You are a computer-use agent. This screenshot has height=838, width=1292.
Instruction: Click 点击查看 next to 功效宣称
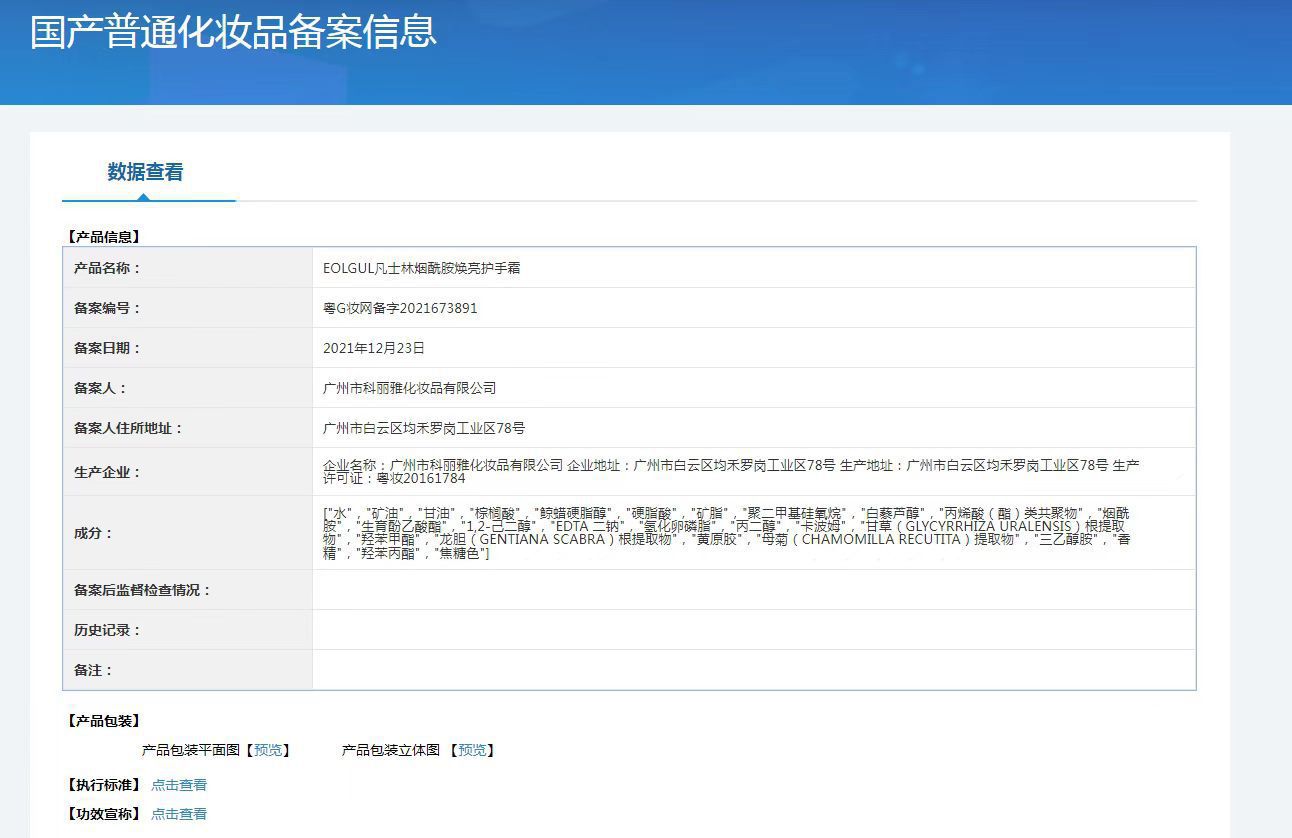179,814
